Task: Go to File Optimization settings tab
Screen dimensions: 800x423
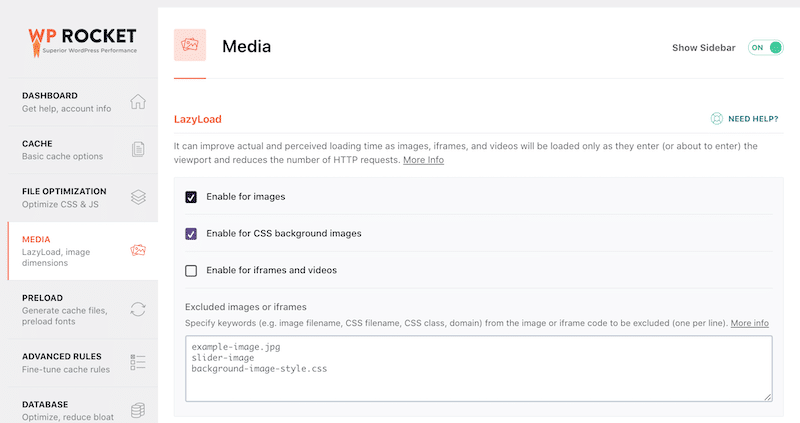Action: click(64, 196)
